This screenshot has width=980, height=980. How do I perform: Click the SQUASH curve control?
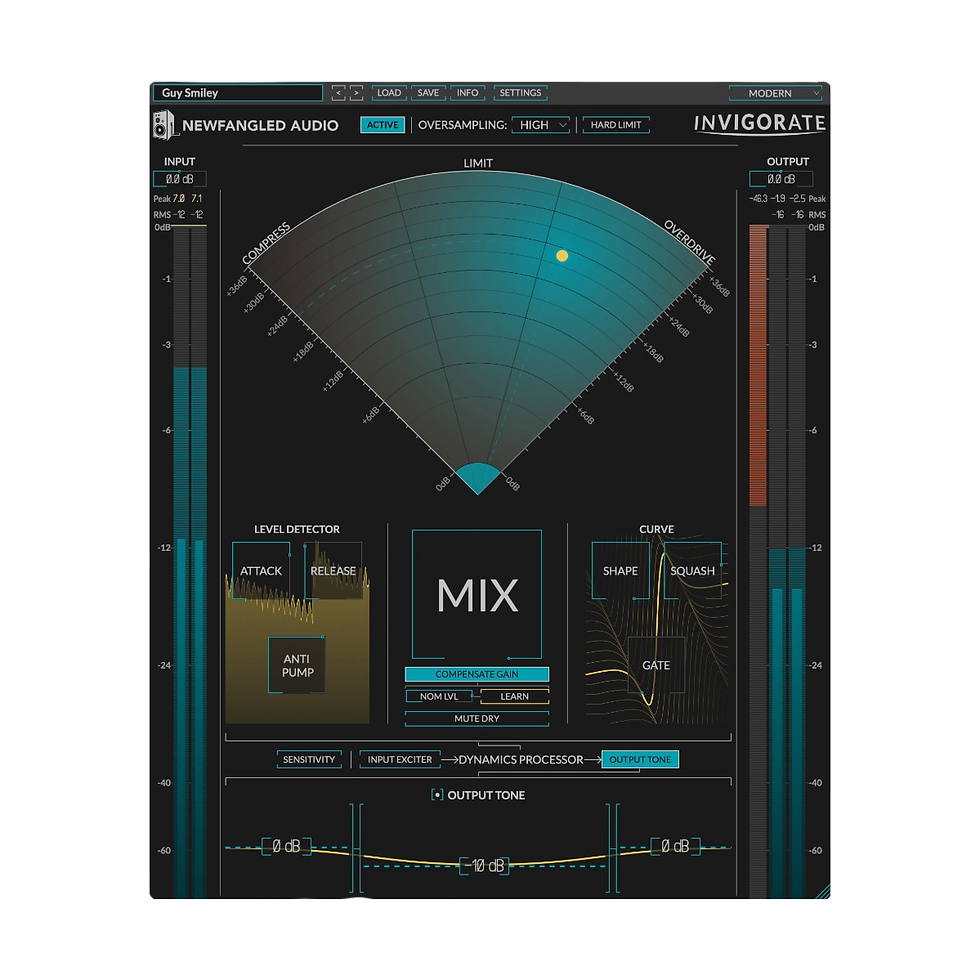(692, 570)
